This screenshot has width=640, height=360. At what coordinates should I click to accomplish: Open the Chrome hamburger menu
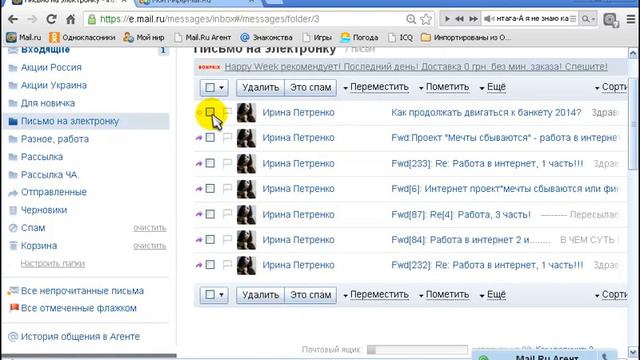(631, 19)
